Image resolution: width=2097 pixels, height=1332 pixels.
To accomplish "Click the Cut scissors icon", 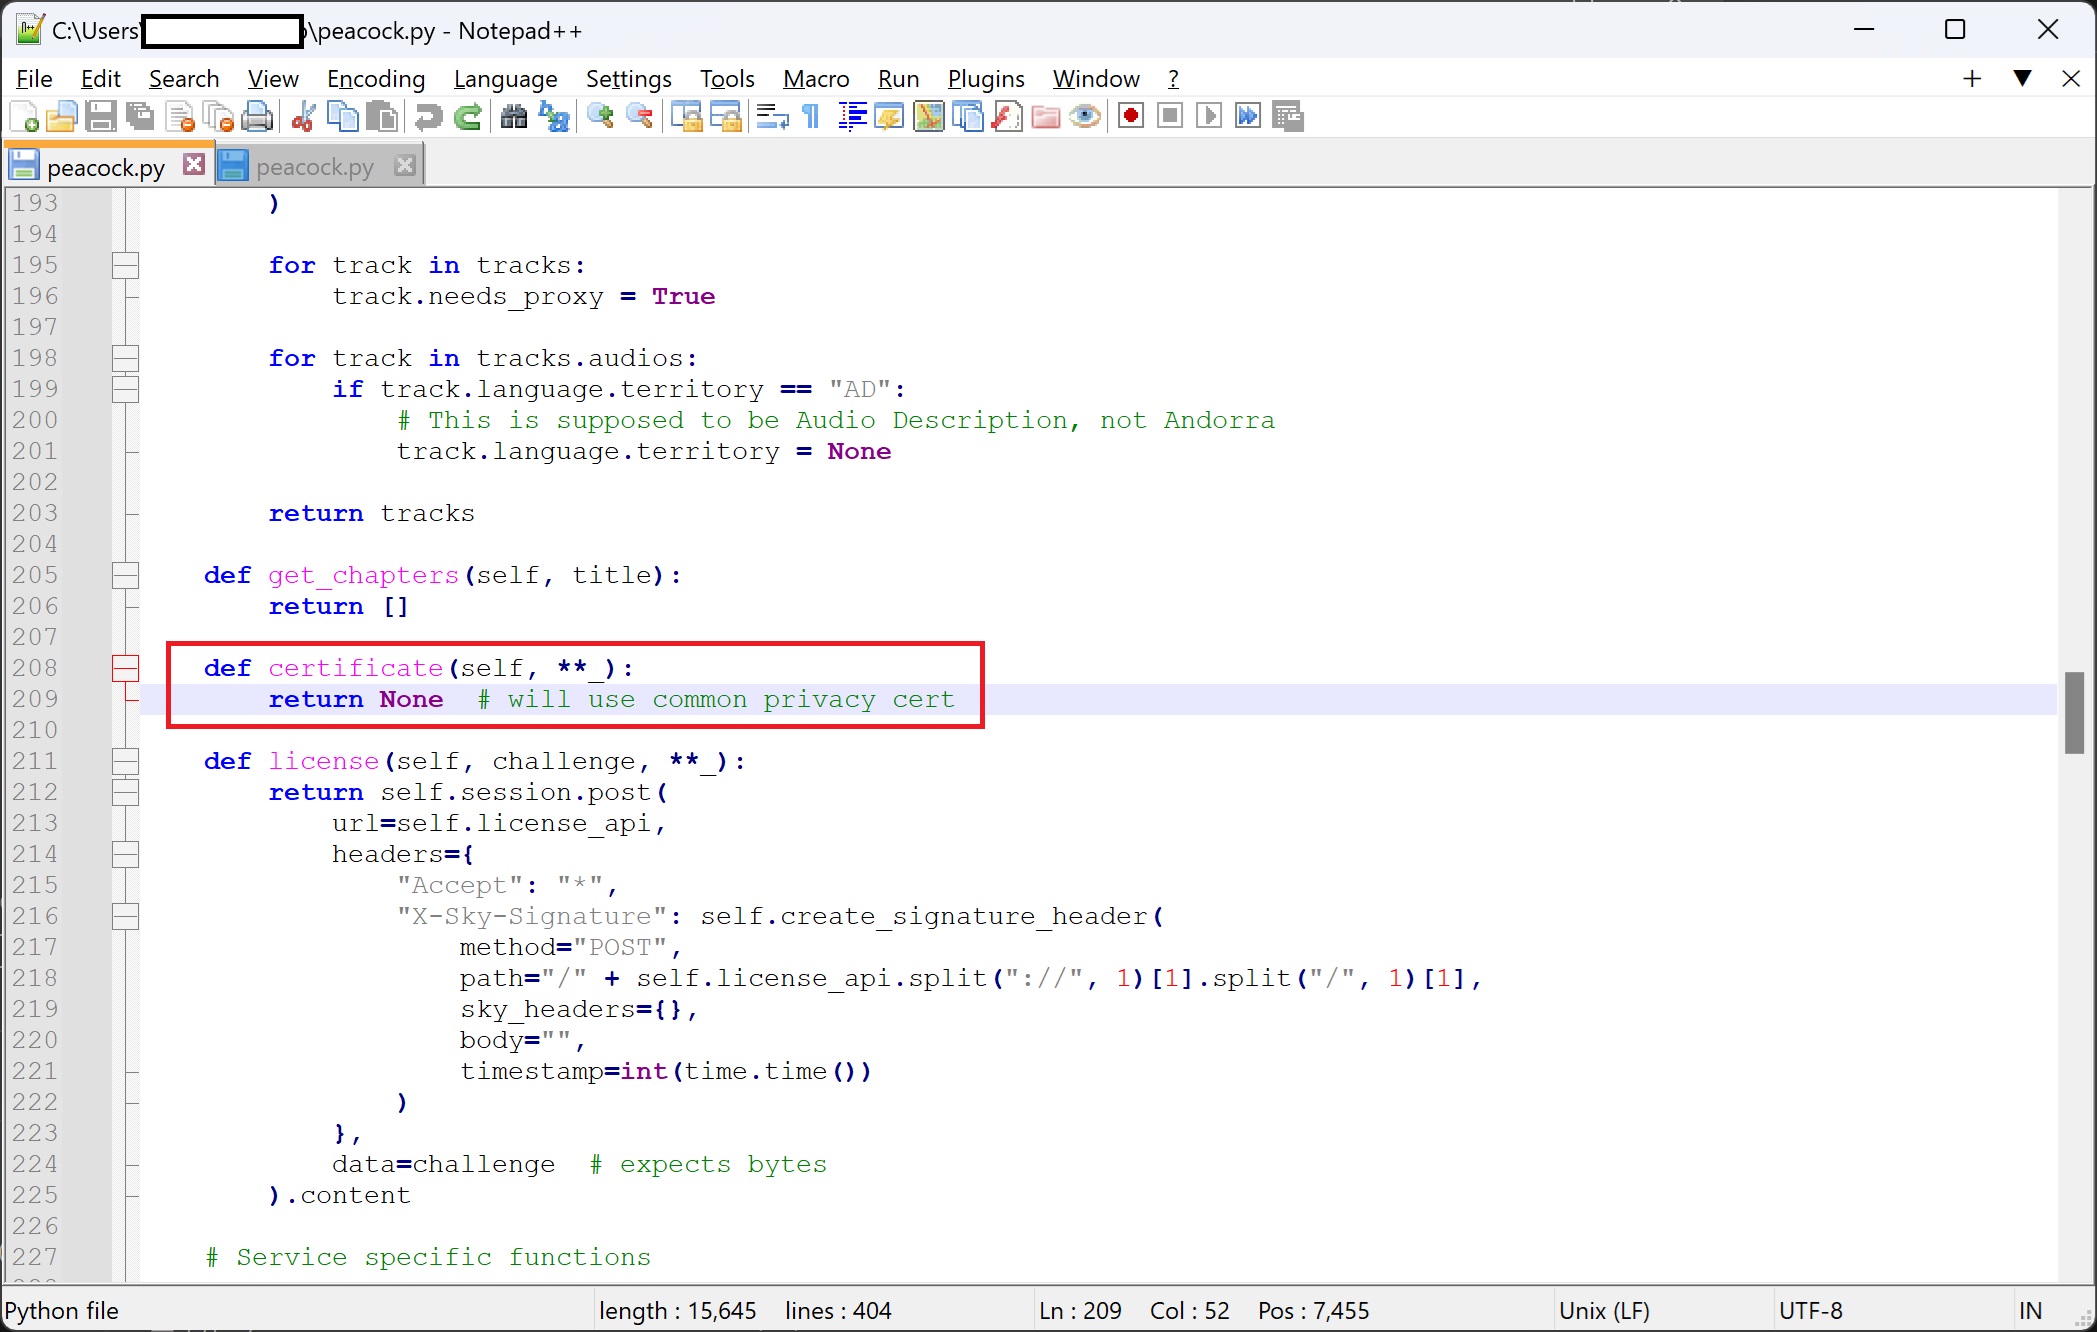I will click(x=303, y=117).
